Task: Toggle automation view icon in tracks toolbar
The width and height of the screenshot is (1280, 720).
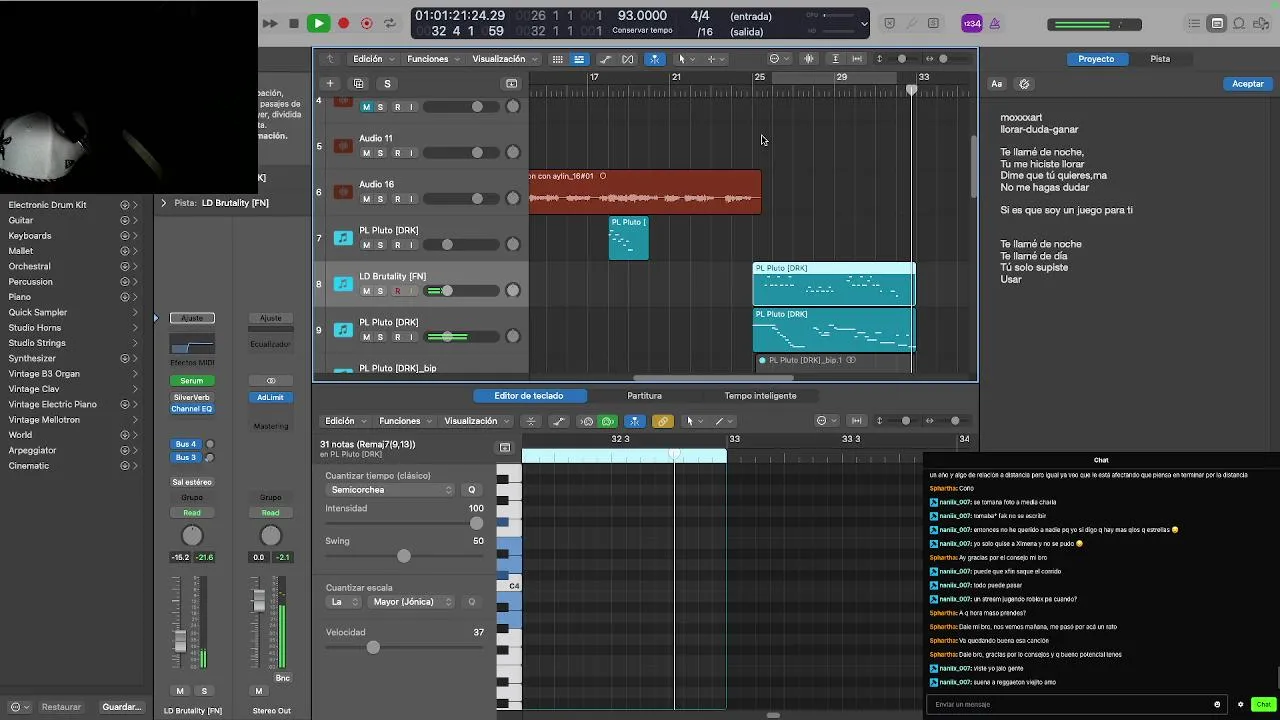Action: tap(605, 59)
